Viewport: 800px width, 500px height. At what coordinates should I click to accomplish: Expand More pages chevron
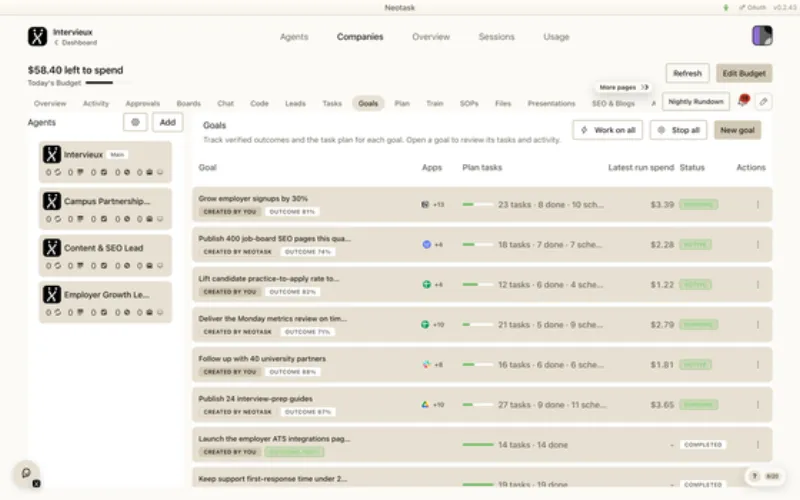click(645, 87)
